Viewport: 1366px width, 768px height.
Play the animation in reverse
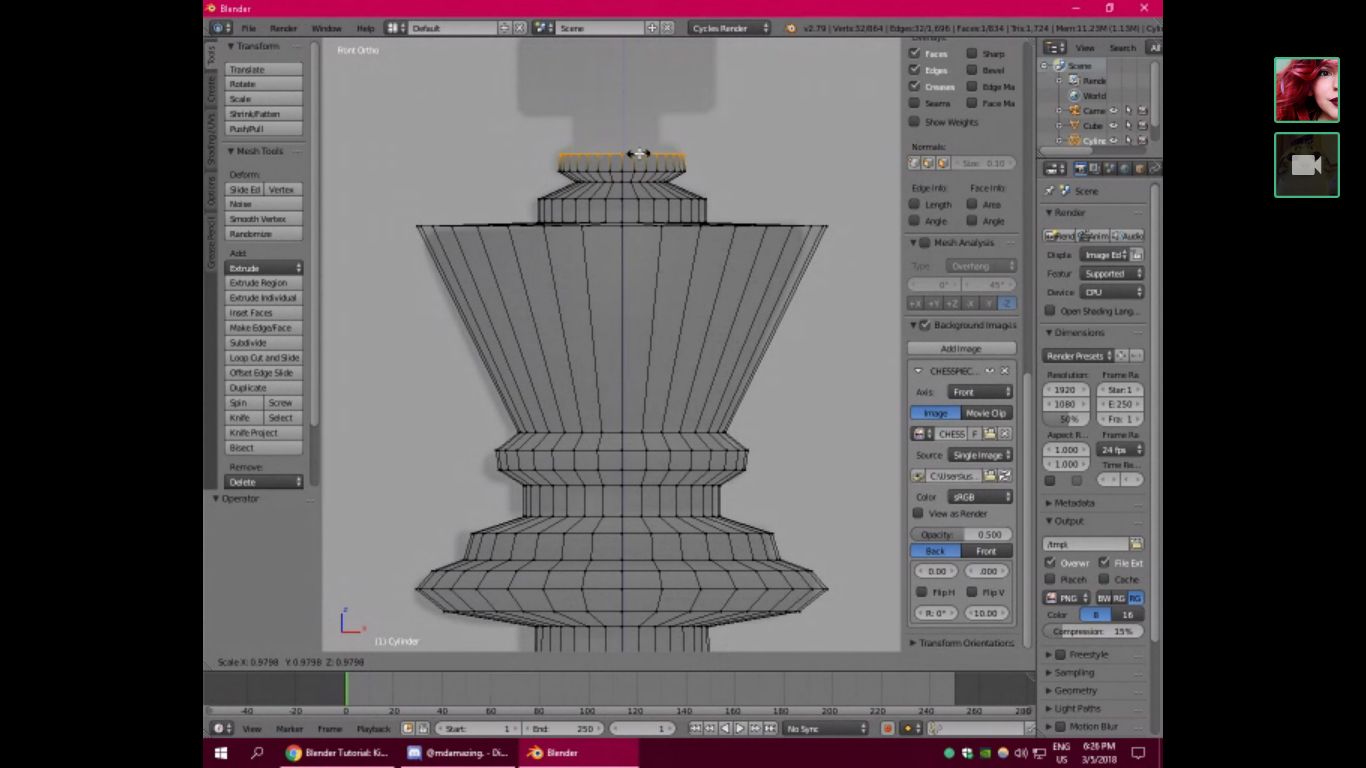[x=725, y=729]
